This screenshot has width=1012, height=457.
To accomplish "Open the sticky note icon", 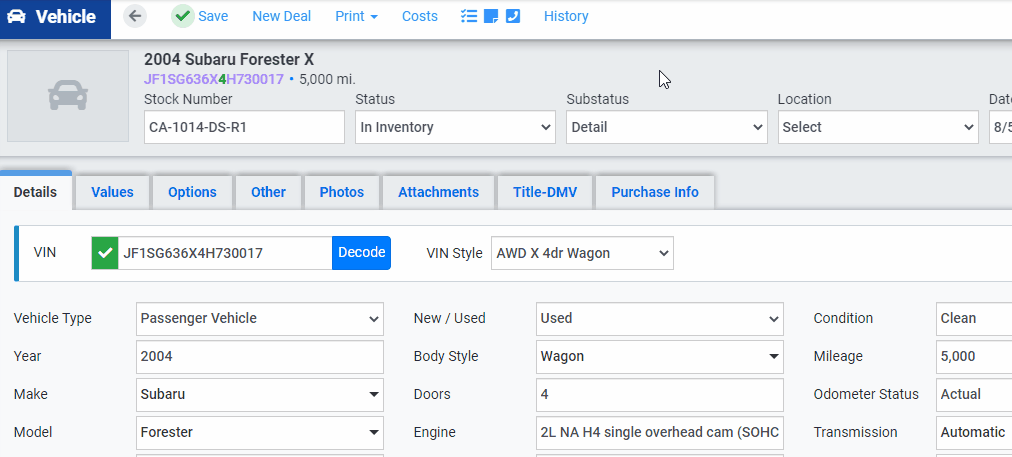I will [491, 16].
